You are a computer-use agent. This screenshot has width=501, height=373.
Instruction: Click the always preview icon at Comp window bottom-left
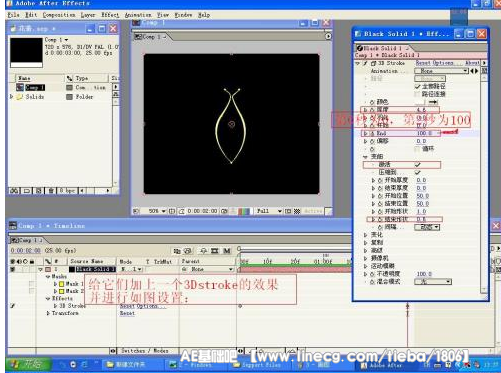pos(136,211)
